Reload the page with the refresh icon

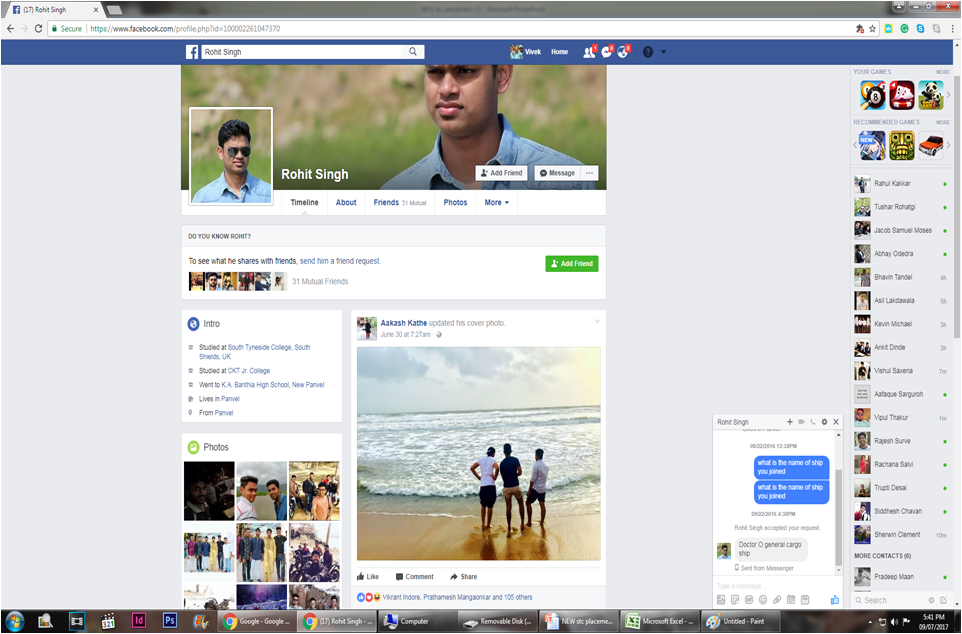[x=38, y=28]
